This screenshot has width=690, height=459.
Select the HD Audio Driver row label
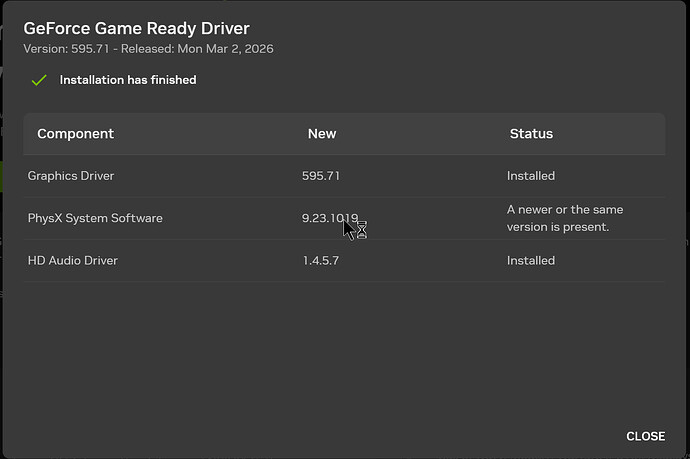click(73, 260)
